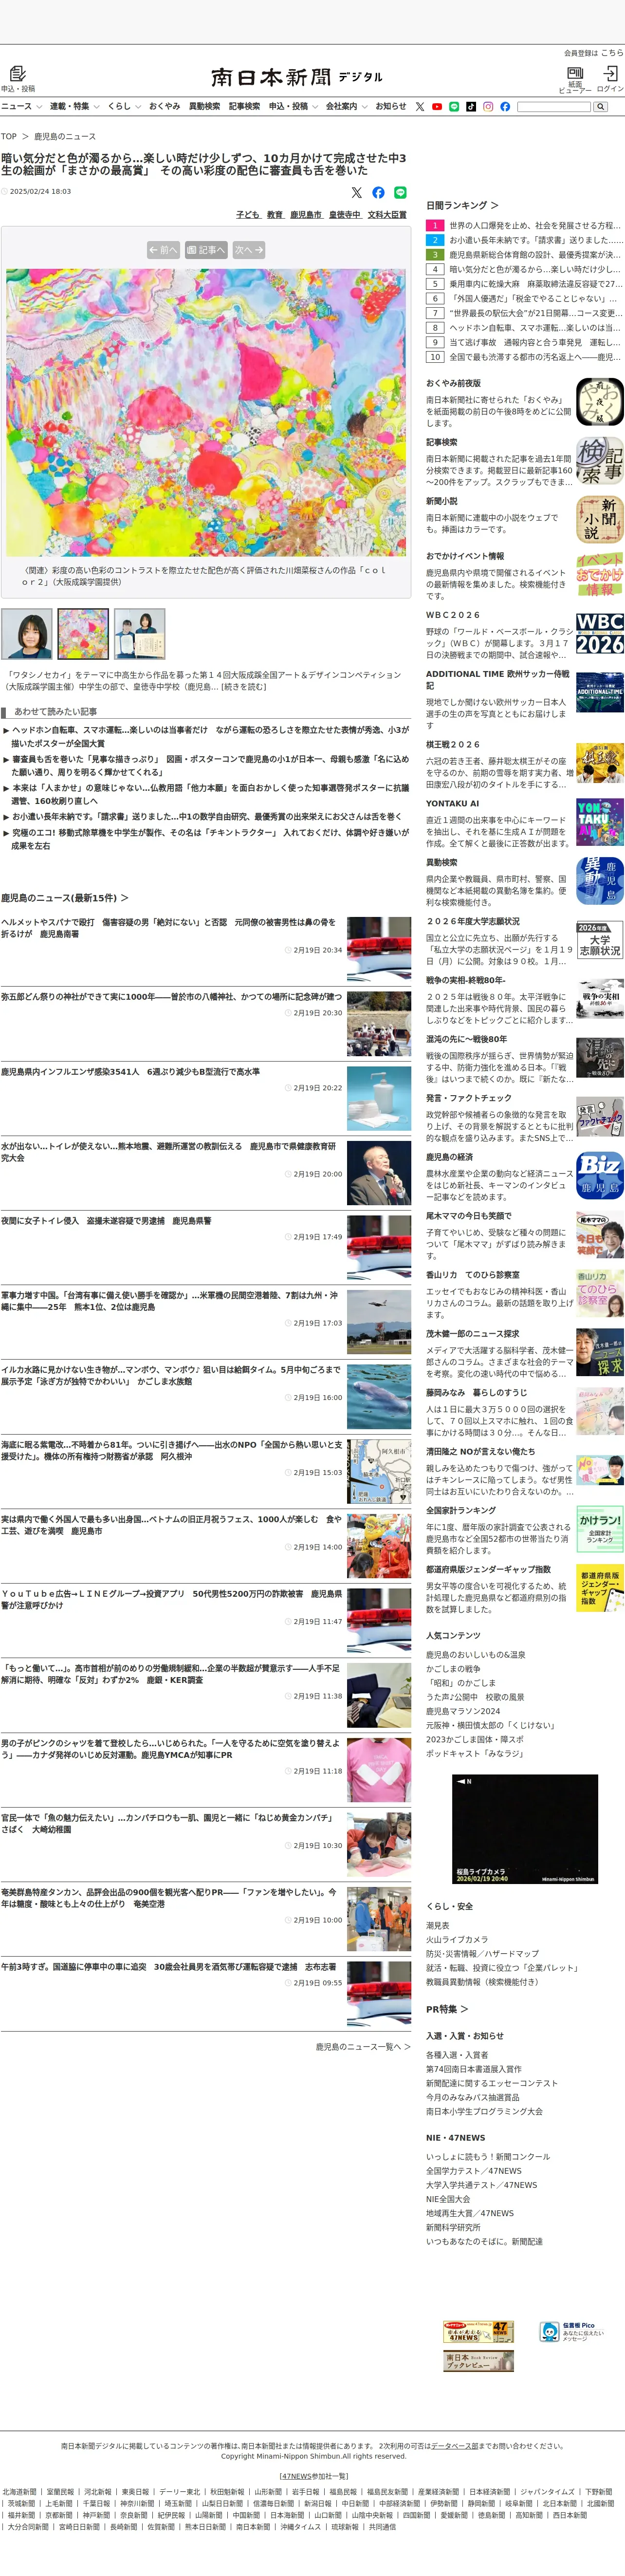
Task: Open the 記事検索 sidebar icon
Action: 600,461
